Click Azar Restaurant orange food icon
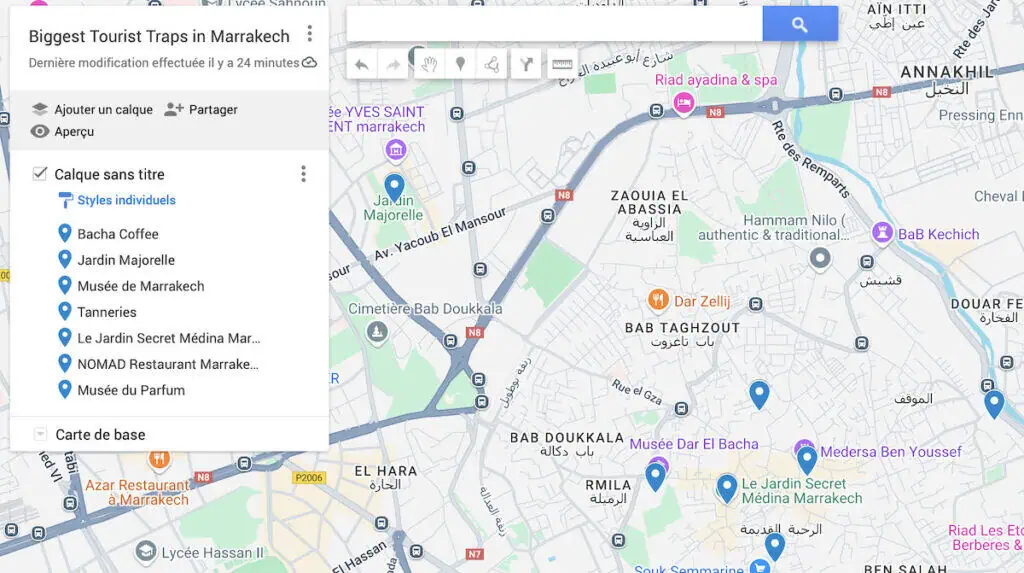Viewport: 1024px width, 573px height. (x=159, y=459)
